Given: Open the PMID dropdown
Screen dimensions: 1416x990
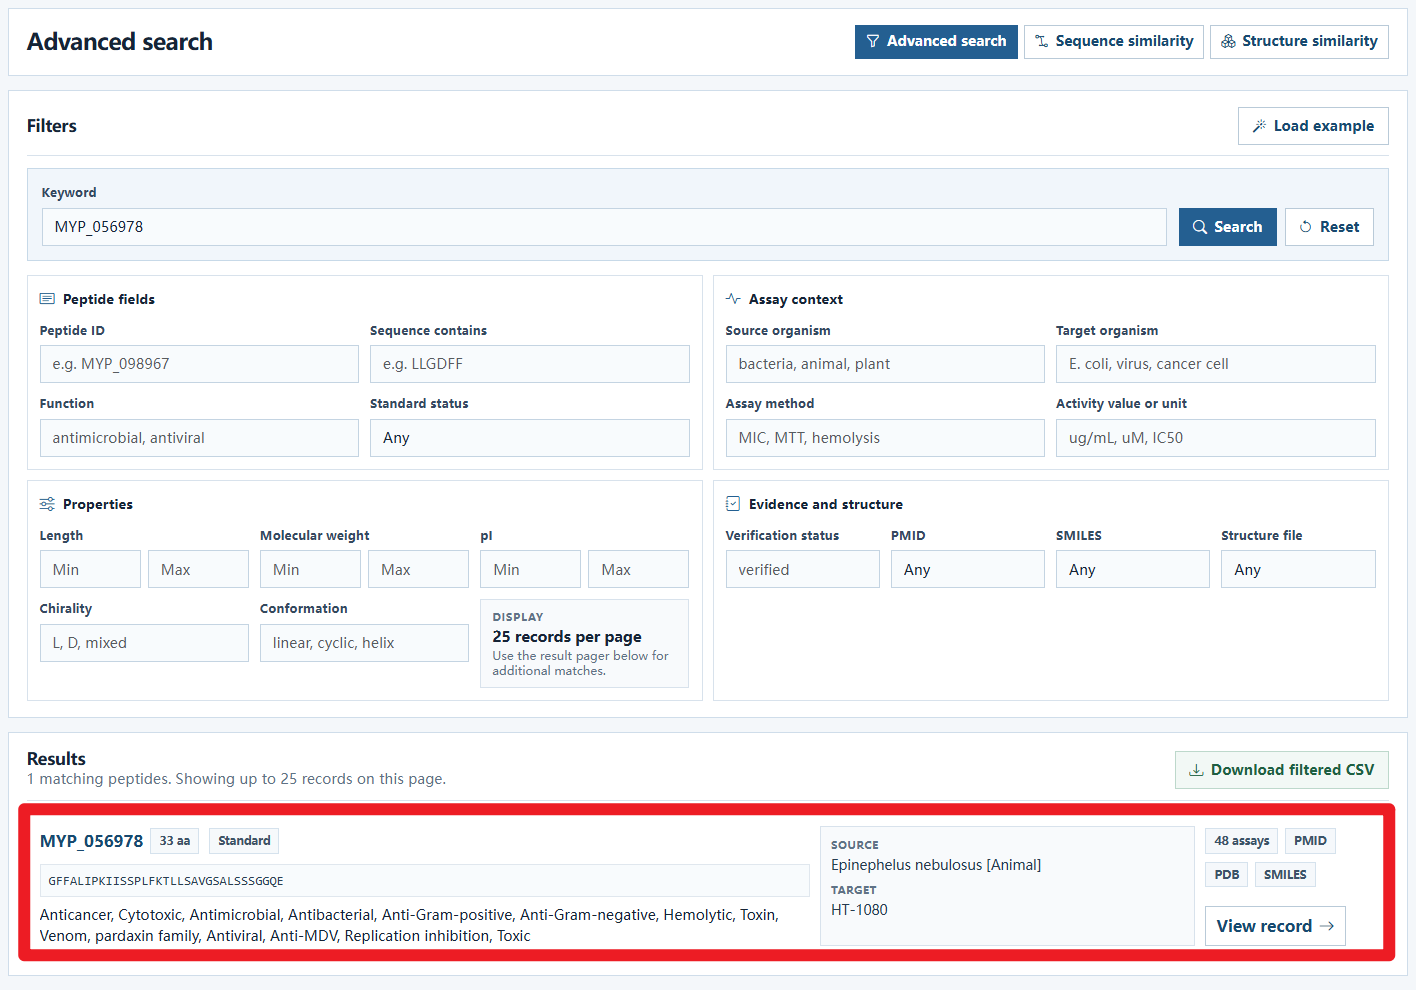Looking at the screenshot, I should pyautogui.click(x=967, y=569).
